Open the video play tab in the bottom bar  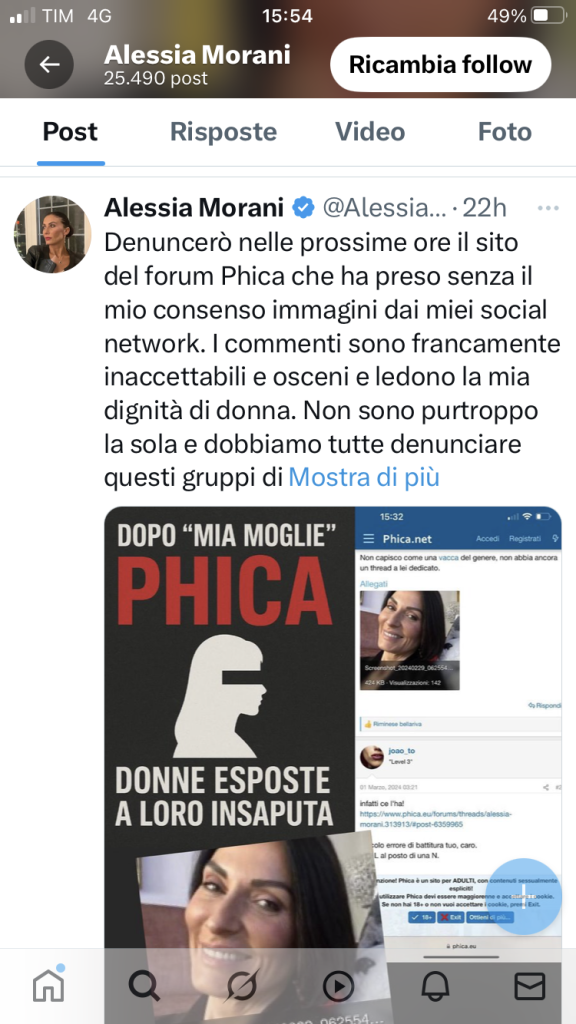(x=338, y=987)
